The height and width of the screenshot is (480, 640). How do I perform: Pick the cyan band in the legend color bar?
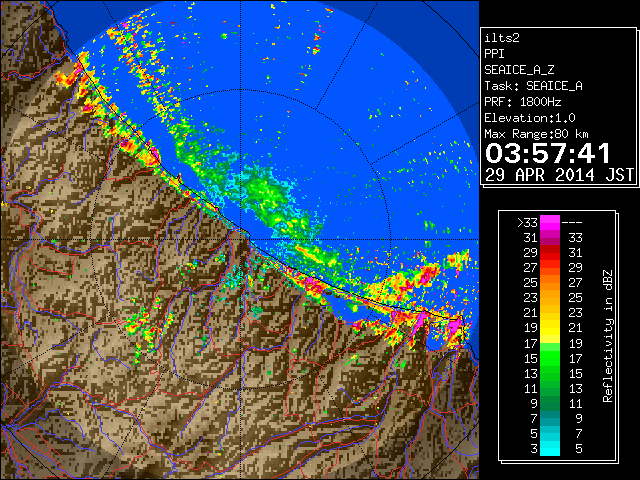(550, 448)
